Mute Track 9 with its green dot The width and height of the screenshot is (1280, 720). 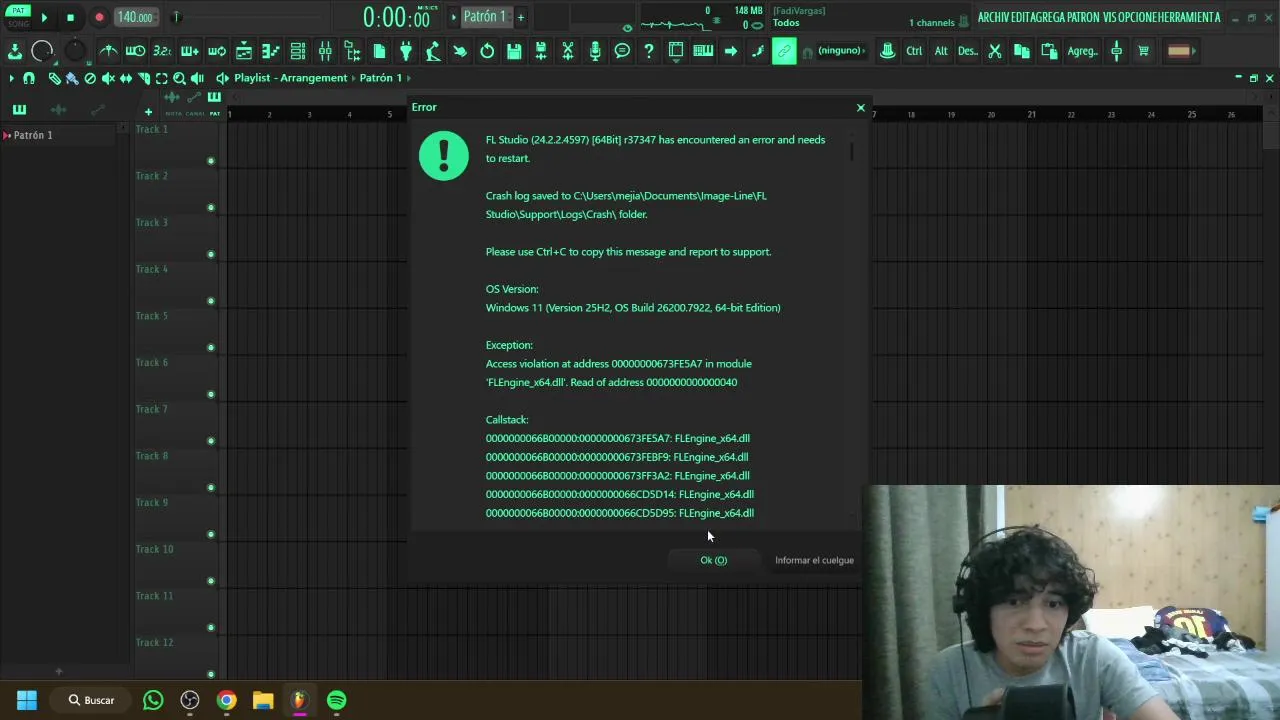coord(210,534)
